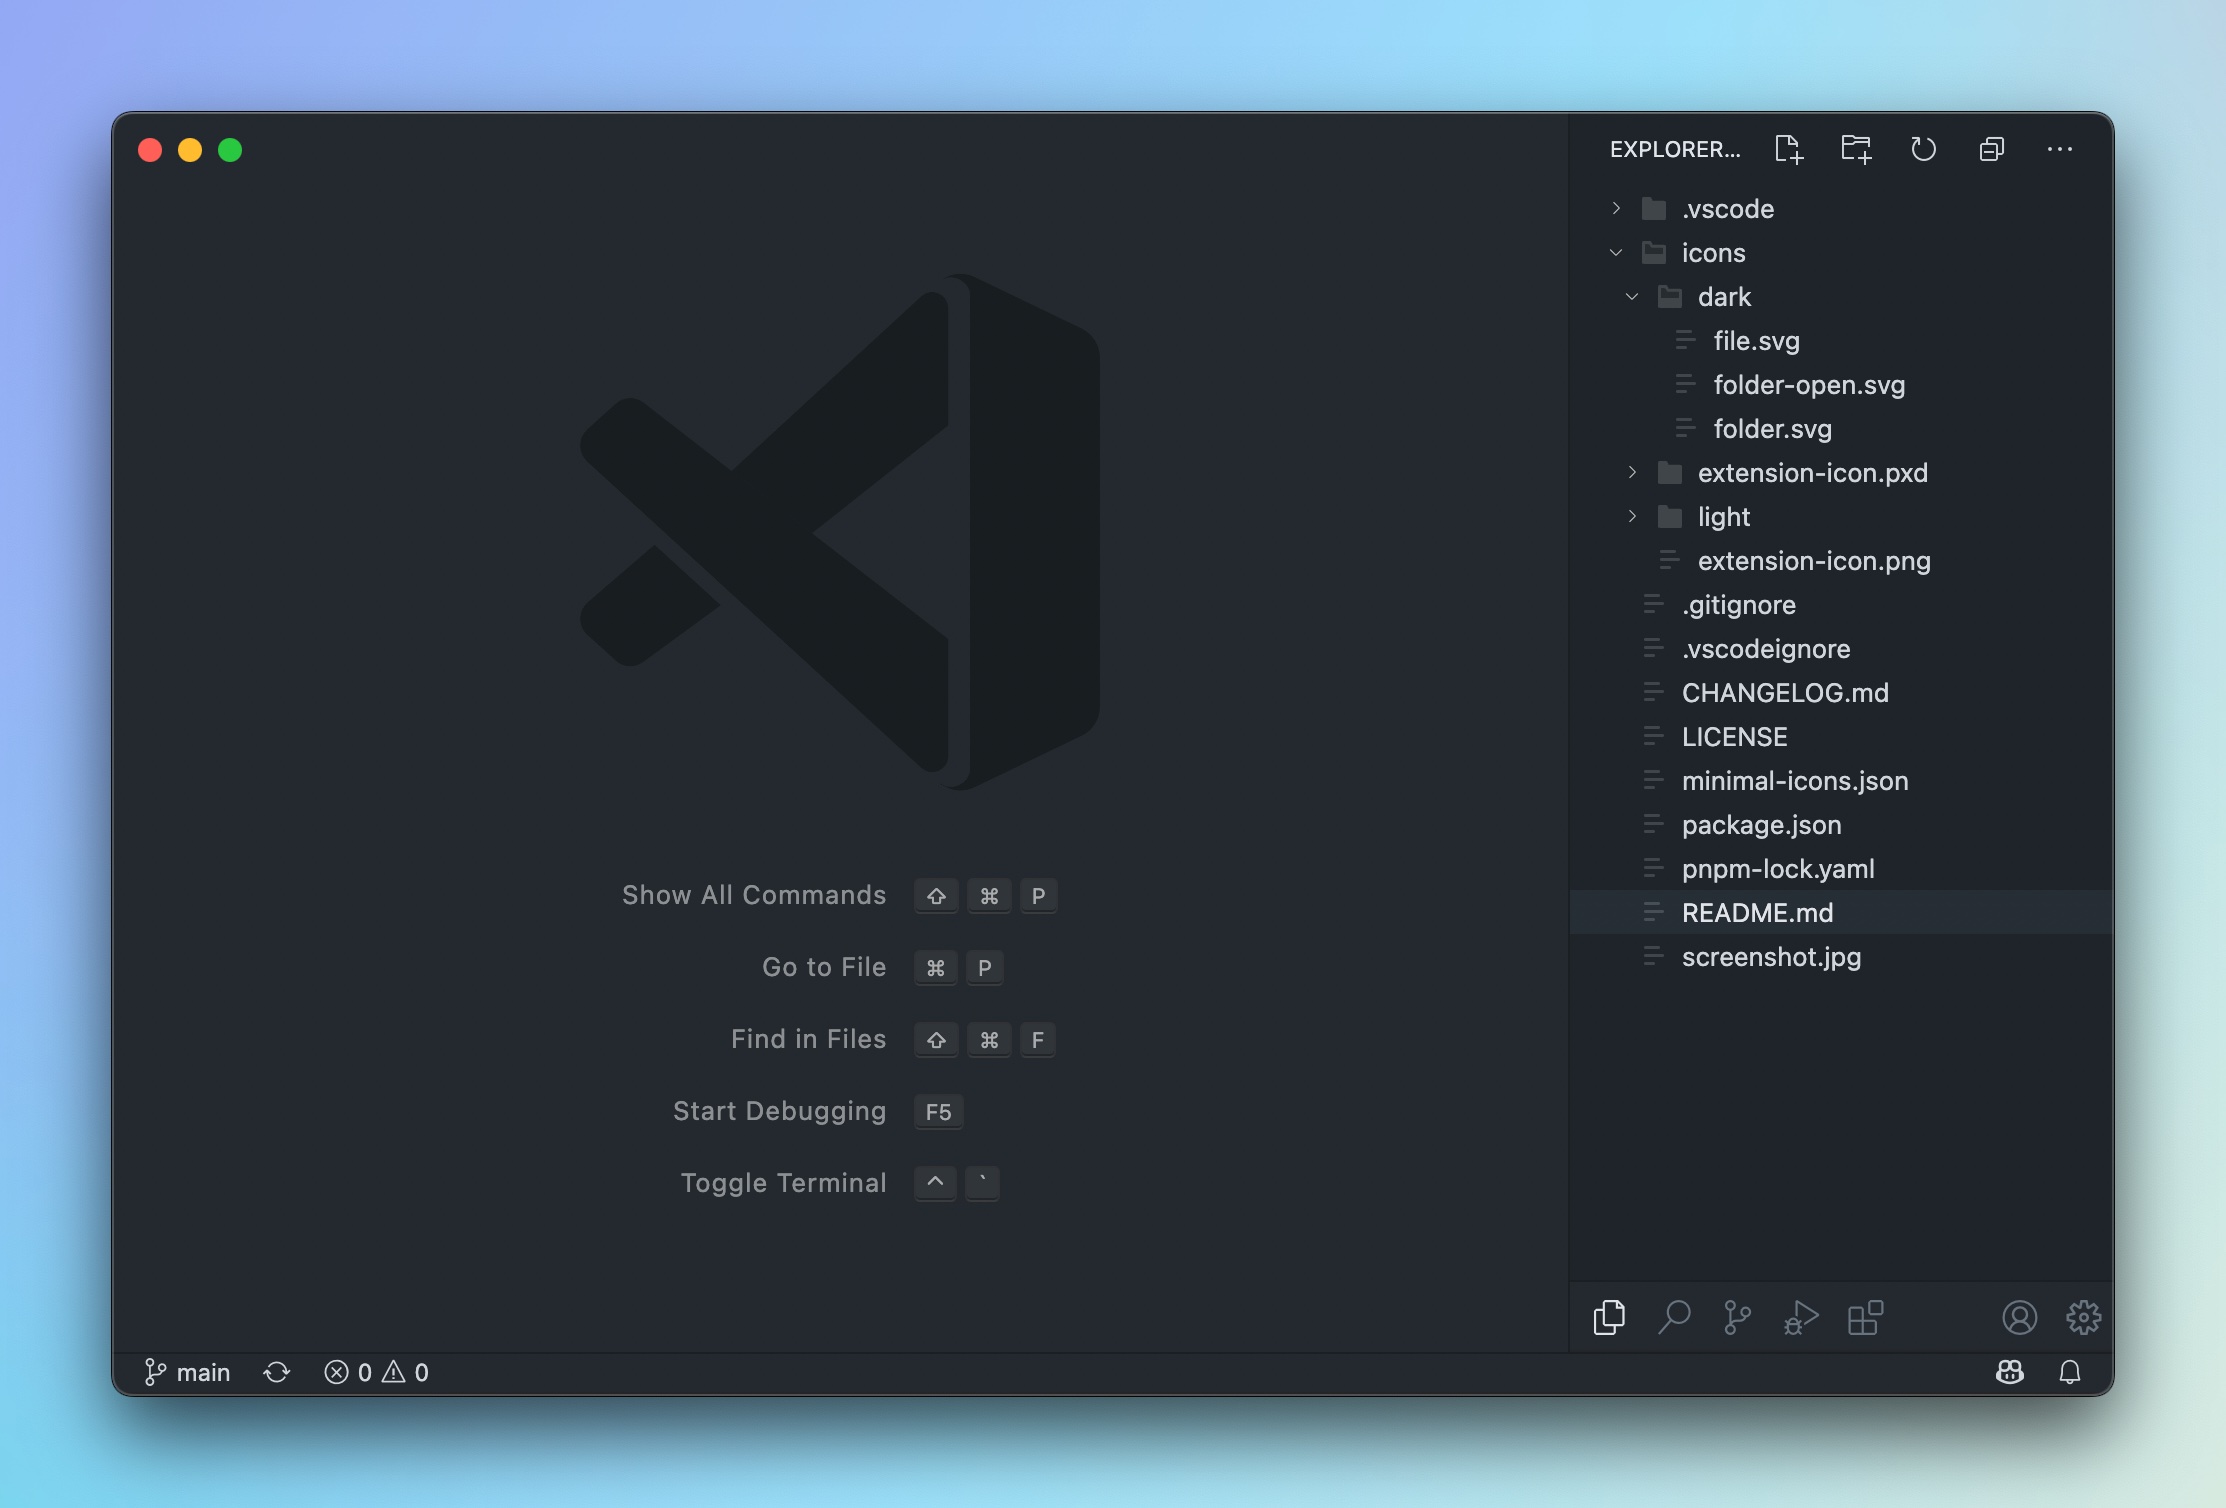Viewport: 2226px width, 1508px height.
Task: Expand the light folder
Action: click(1723, 517)
